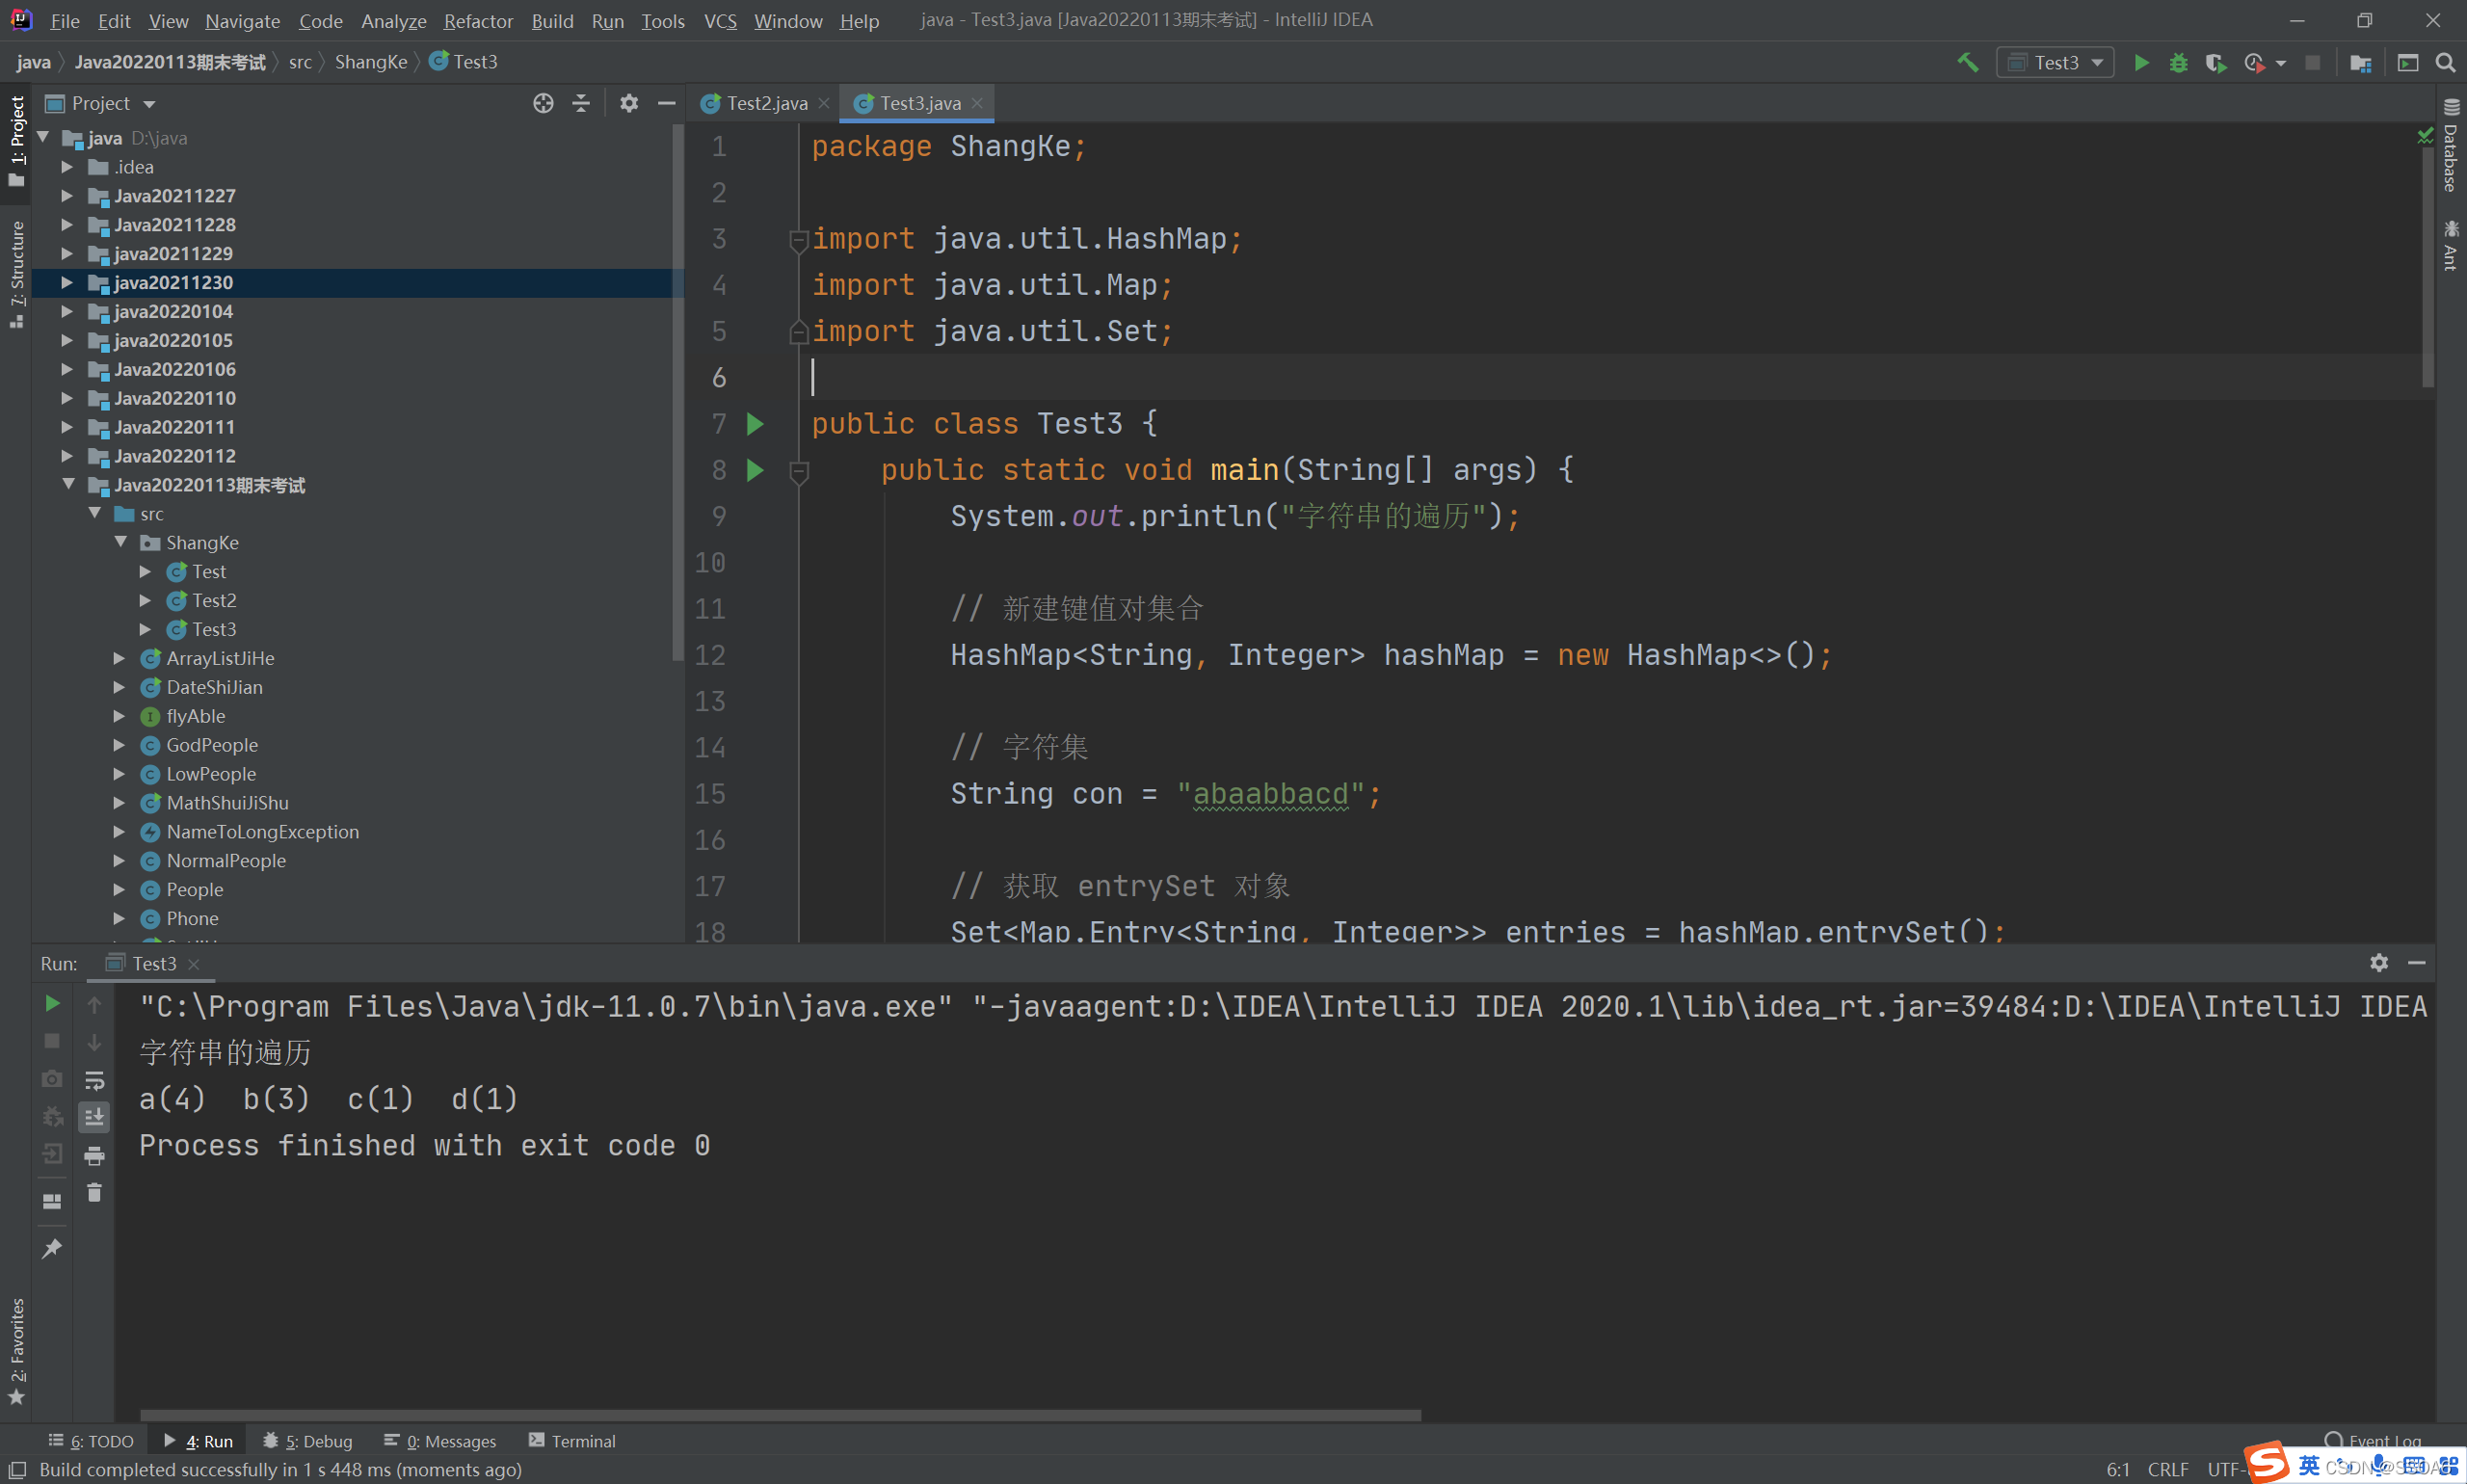This screenshot has height=1484, width=2467.
Task: Click ShangKe in the breadcrumb bar
Action: [x=370, y=62]
